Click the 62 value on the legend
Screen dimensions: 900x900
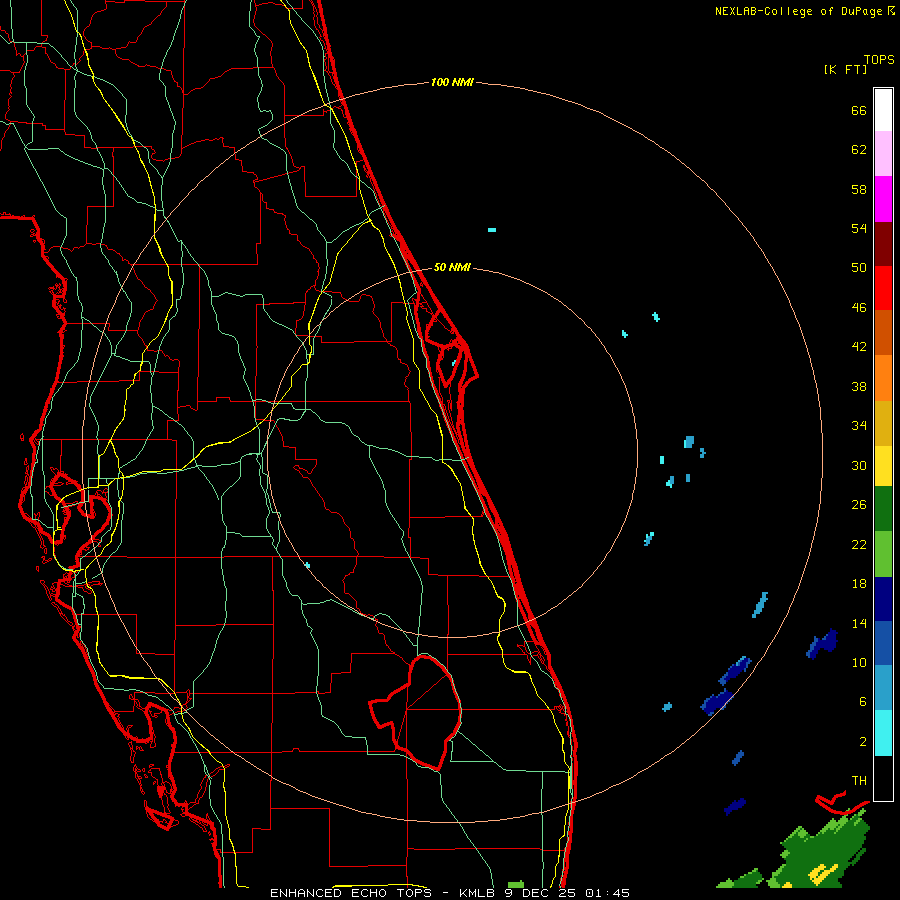coord(859,150)
